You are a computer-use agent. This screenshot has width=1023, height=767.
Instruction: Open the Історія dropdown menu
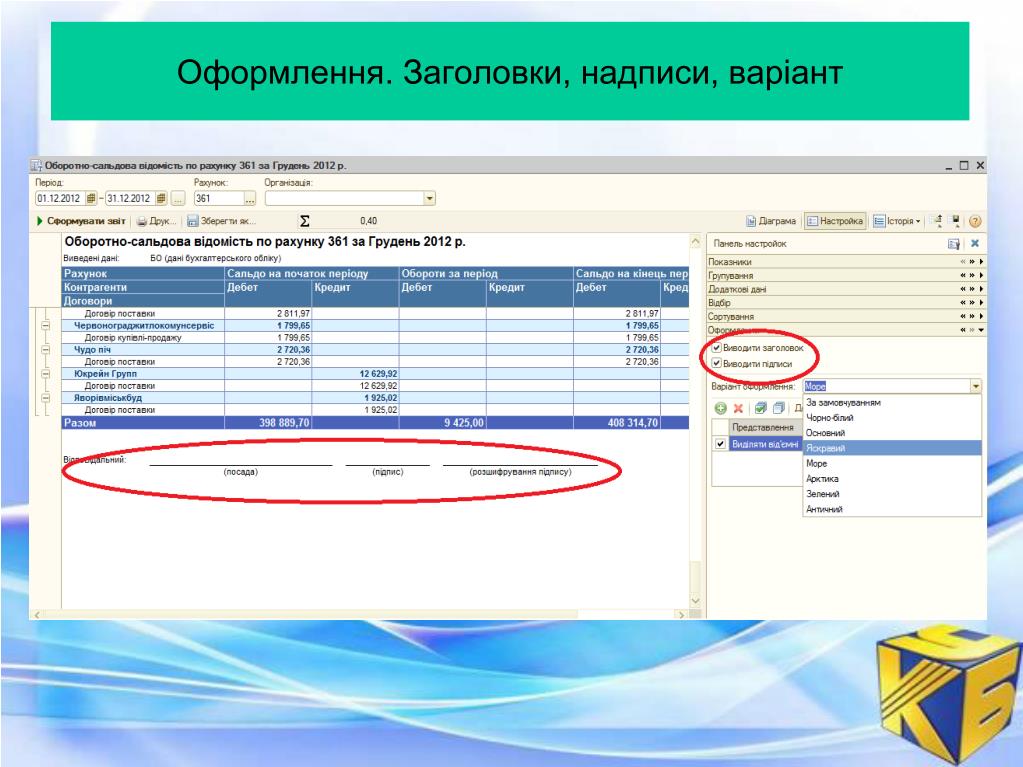coord(896,221)
